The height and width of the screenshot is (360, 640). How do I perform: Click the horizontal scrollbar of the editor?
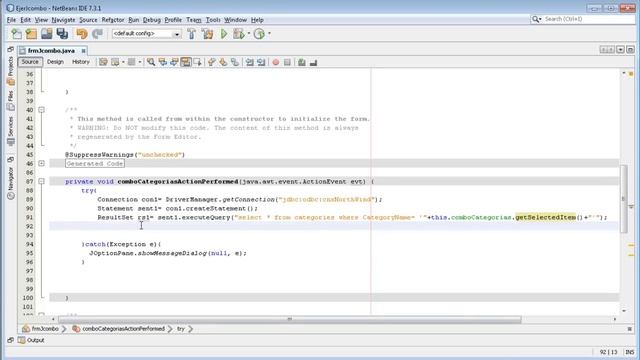click(290, 320)
